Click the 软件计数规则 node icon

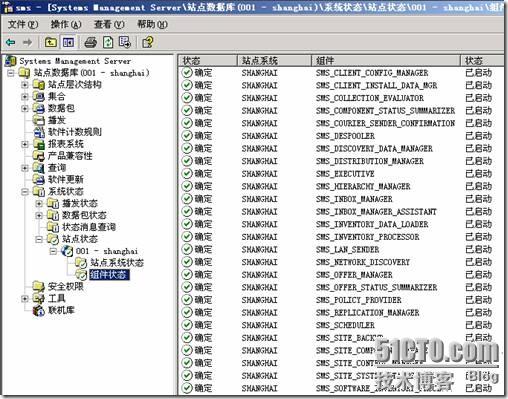click(x=39, y=132)
